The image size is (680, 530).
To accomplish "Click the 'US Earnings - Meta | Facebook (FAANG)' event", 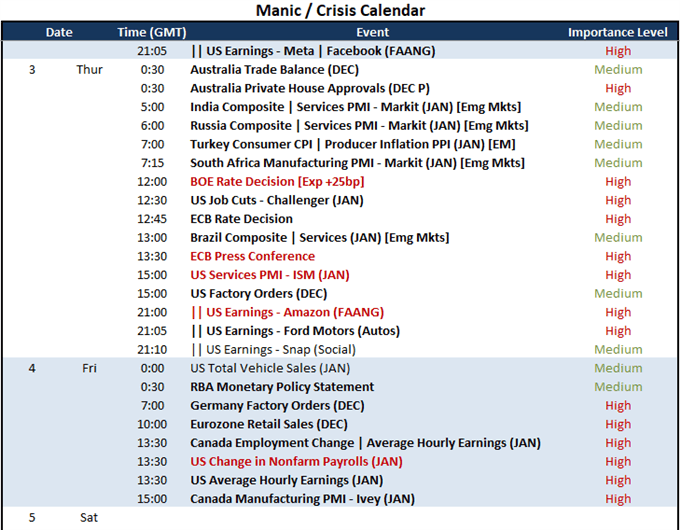I will click(x=313, y=51).
